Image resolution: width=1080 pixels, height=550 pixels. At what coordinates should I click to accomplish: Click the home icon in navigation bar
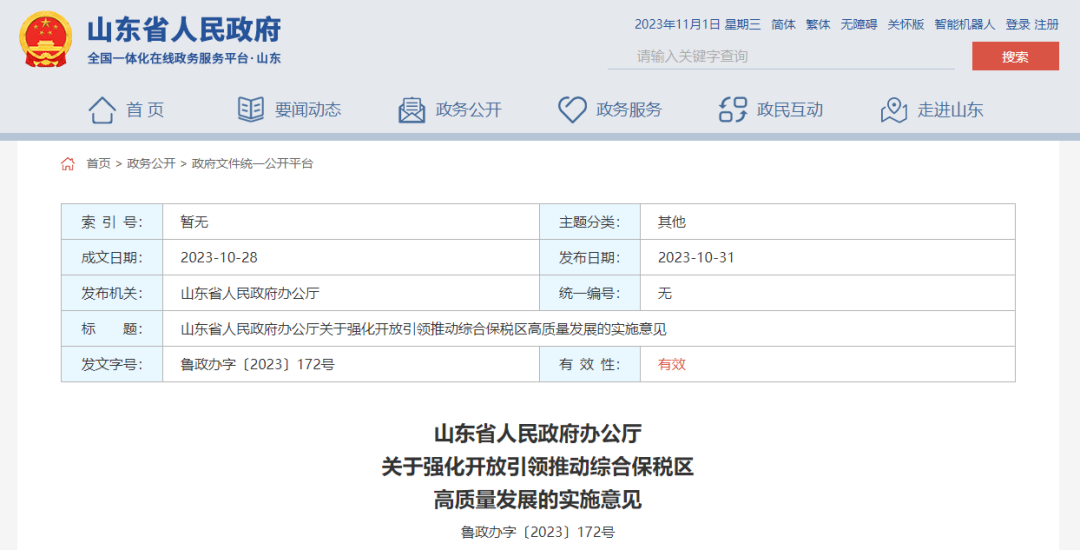[x=102, y=110]
